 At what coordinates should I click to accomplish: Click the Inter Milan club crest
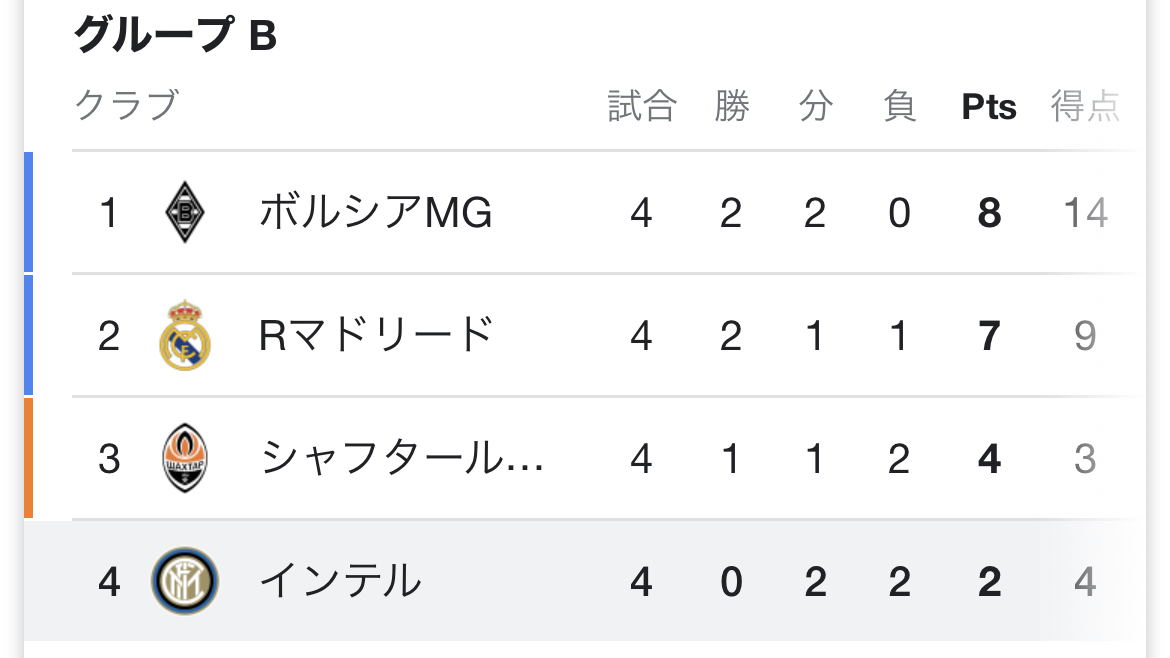pyautogui.click(x=185, y=581)
